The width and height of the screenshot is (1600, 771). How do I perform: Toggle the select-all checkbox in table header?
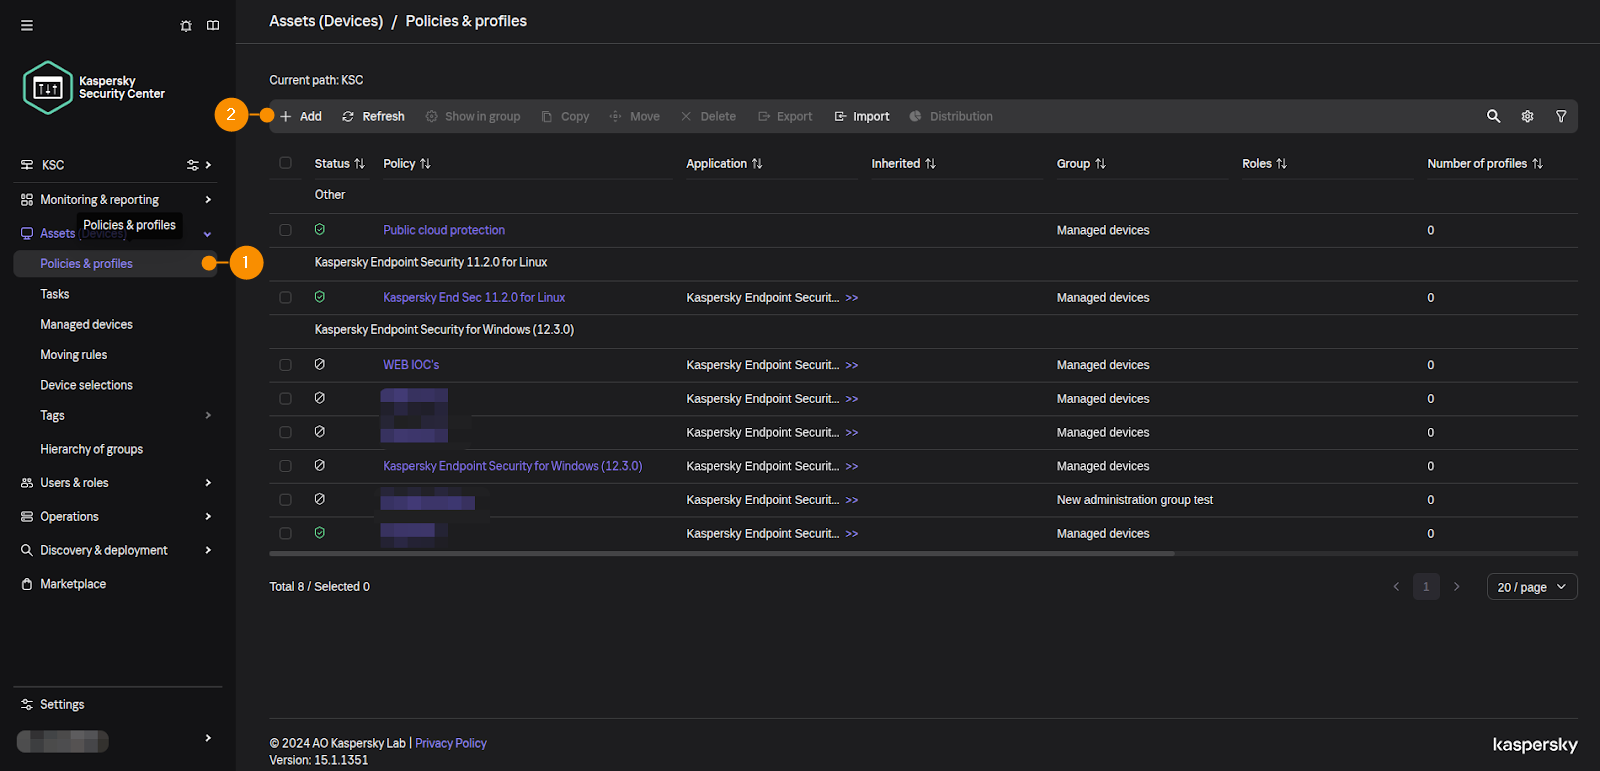[x=286, y=163]
